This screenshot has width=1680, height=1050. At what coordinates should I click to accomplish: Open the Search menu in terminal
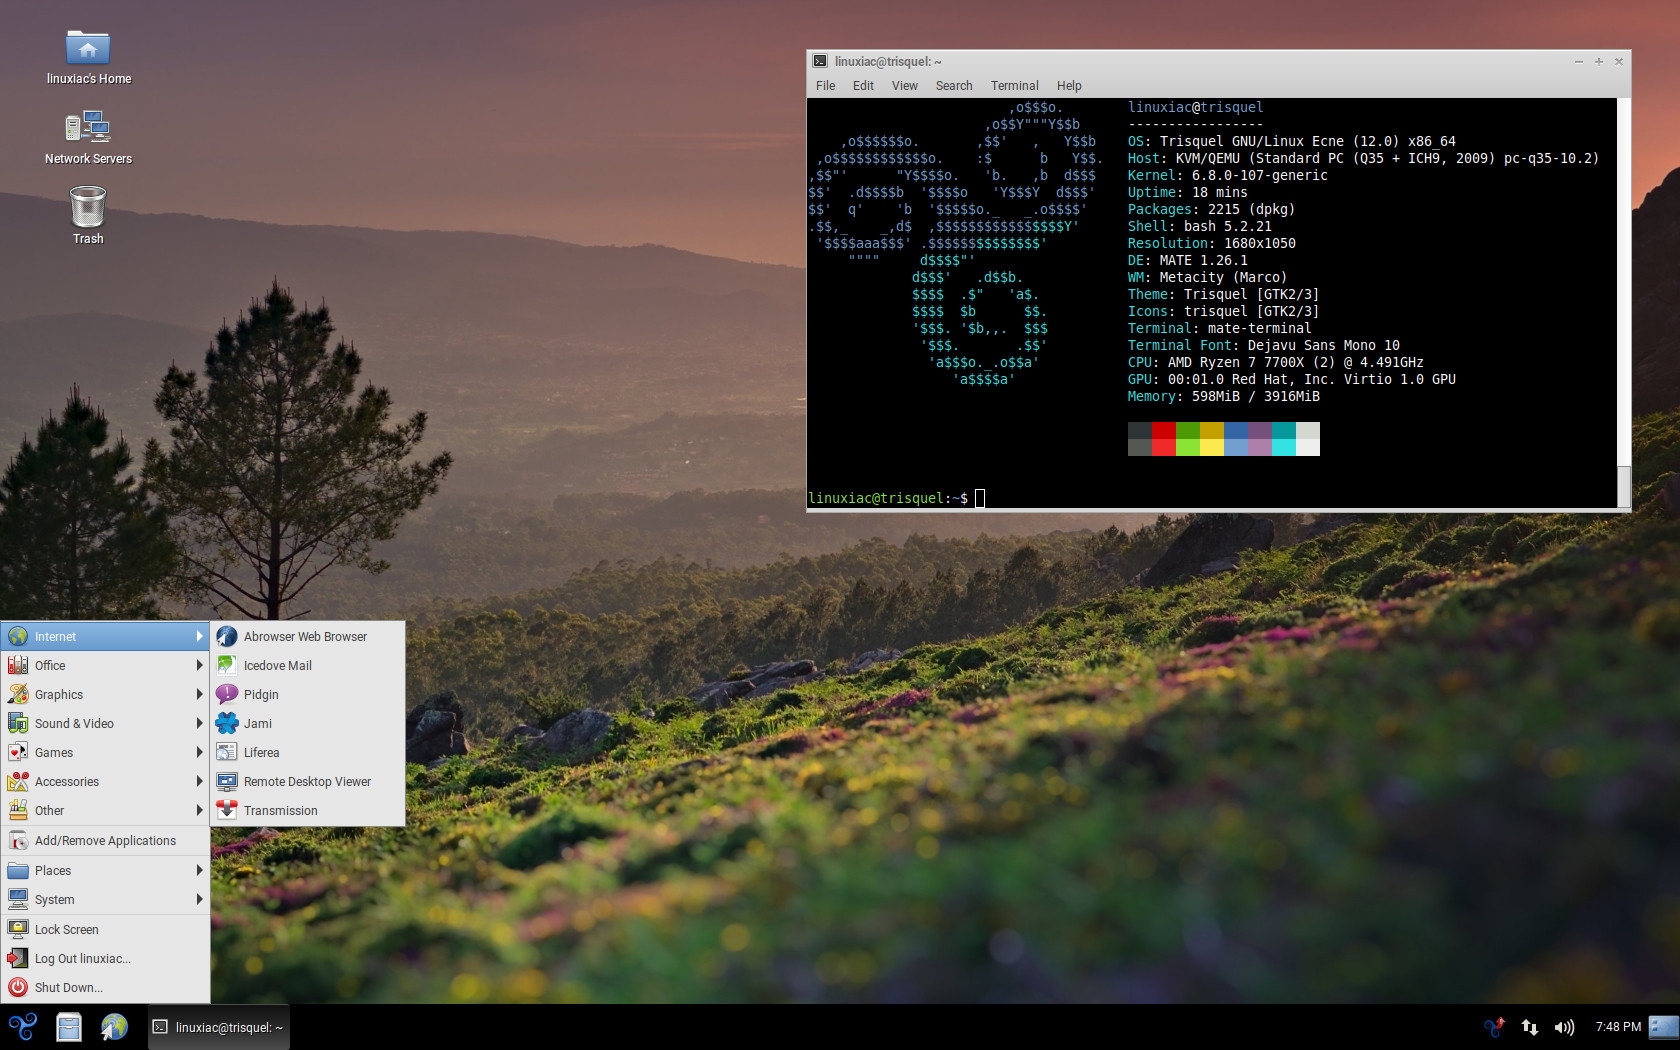[x=953, y=86]
